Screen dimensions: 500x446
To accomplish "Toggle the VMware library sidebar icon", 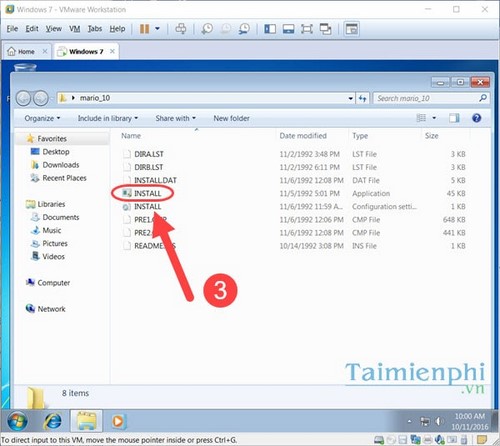I will point(270,29).
